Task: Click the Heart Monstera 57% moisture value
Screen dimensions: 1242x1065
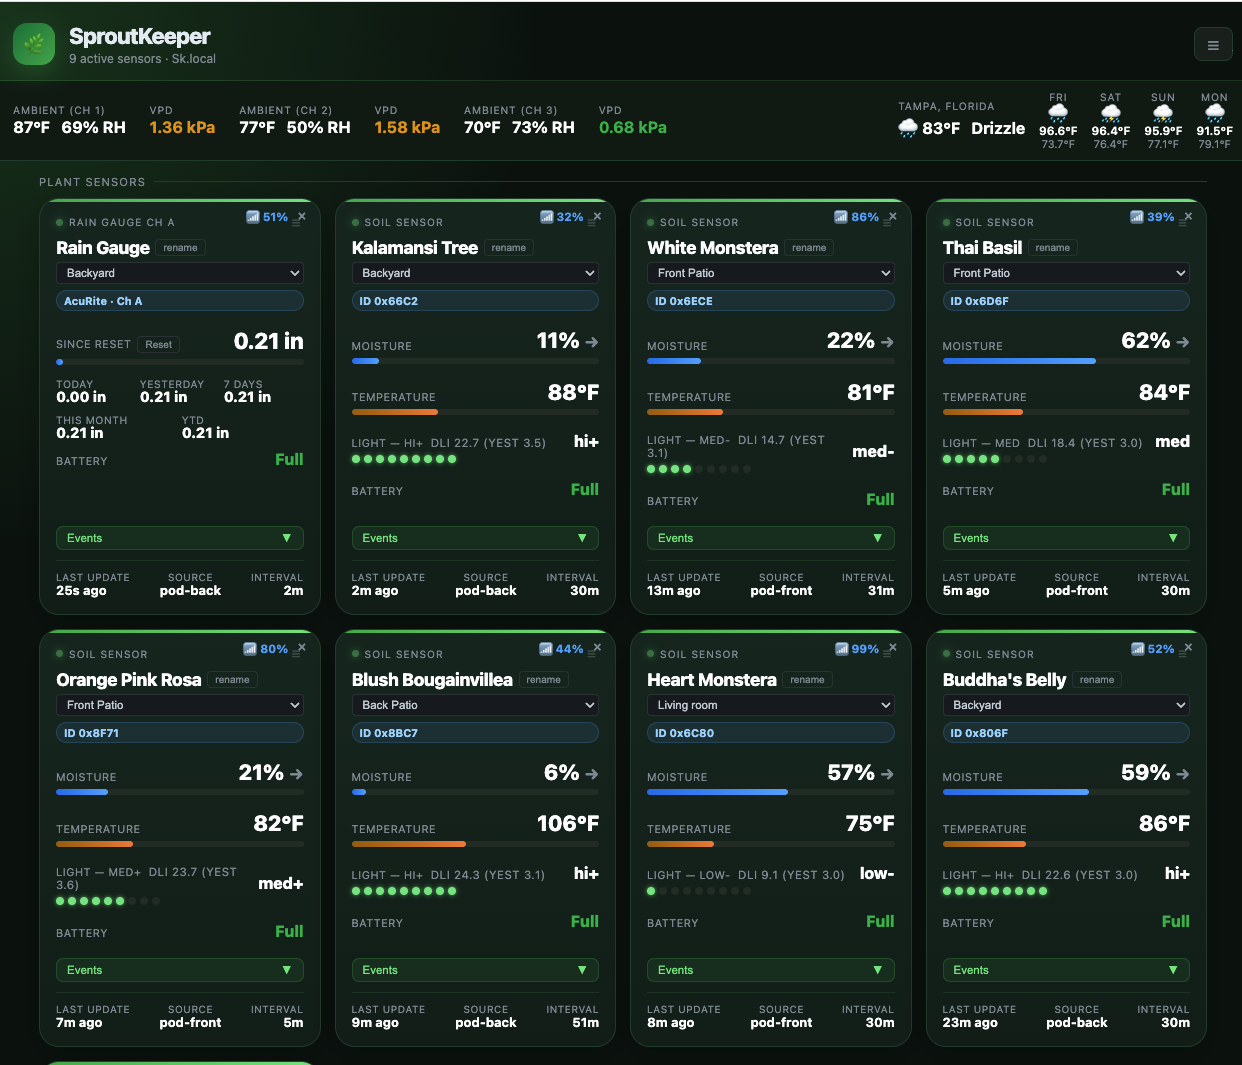Action: (x=851, y=773)
